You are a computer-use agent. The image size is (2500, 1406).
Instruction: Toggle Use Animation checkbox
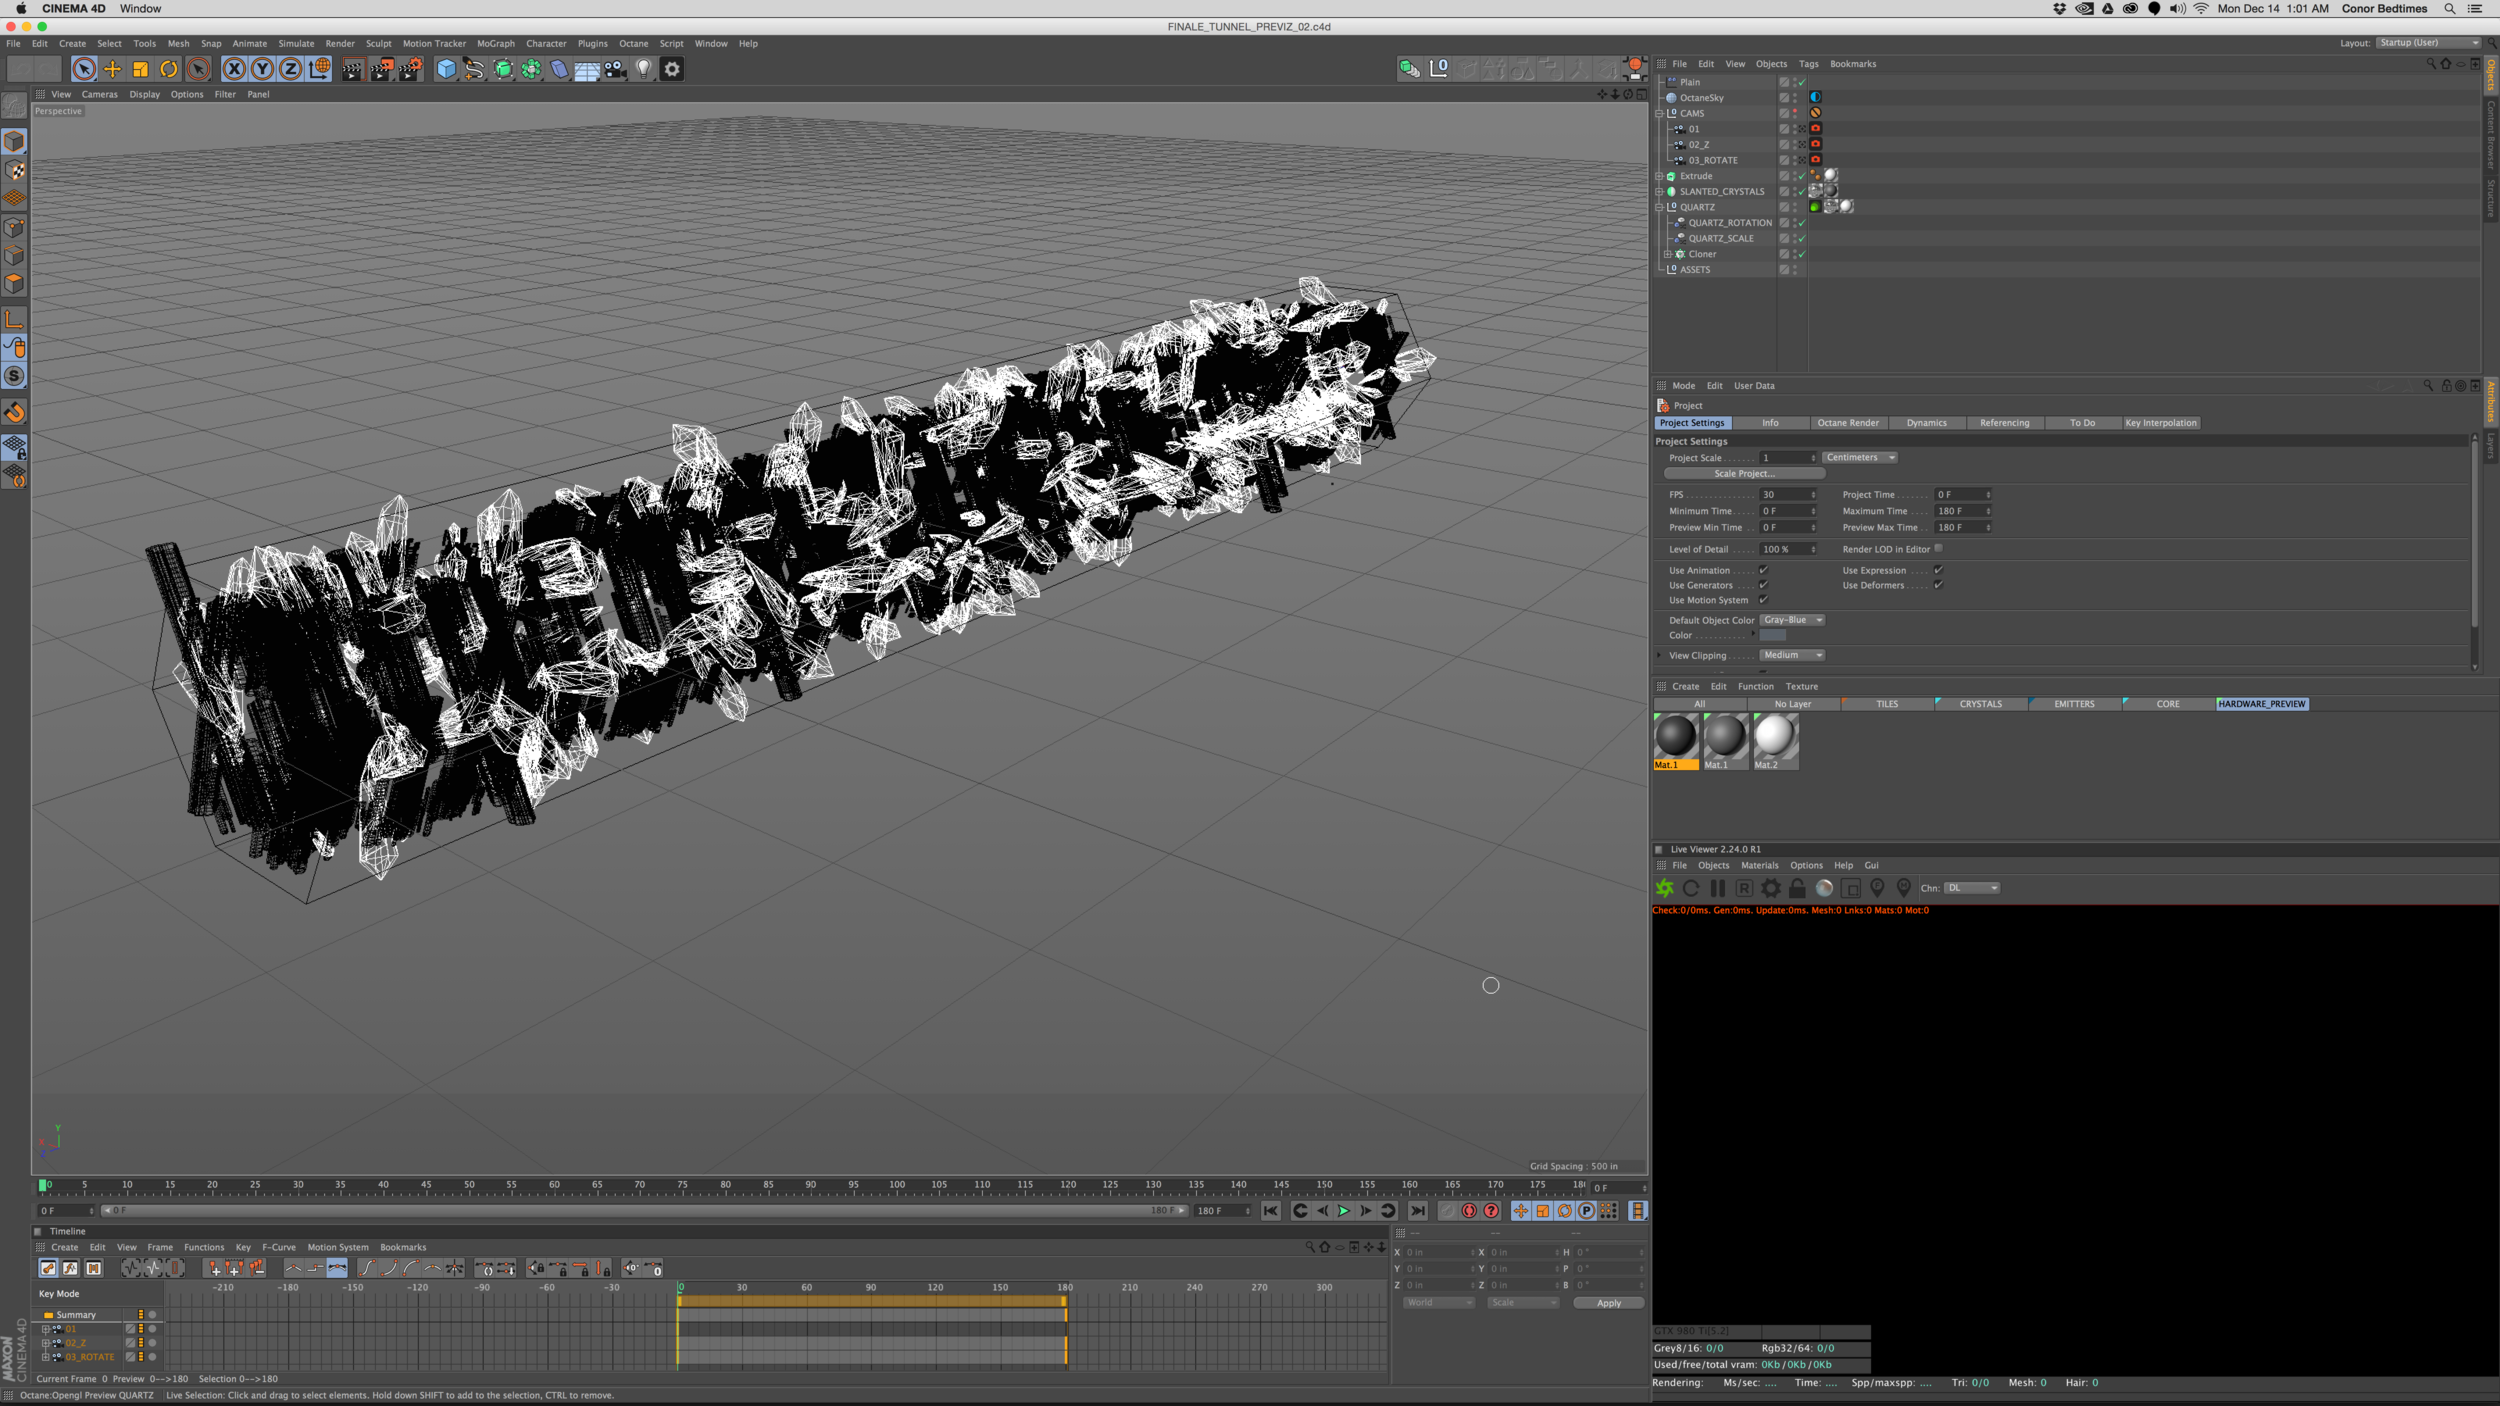1763,570
